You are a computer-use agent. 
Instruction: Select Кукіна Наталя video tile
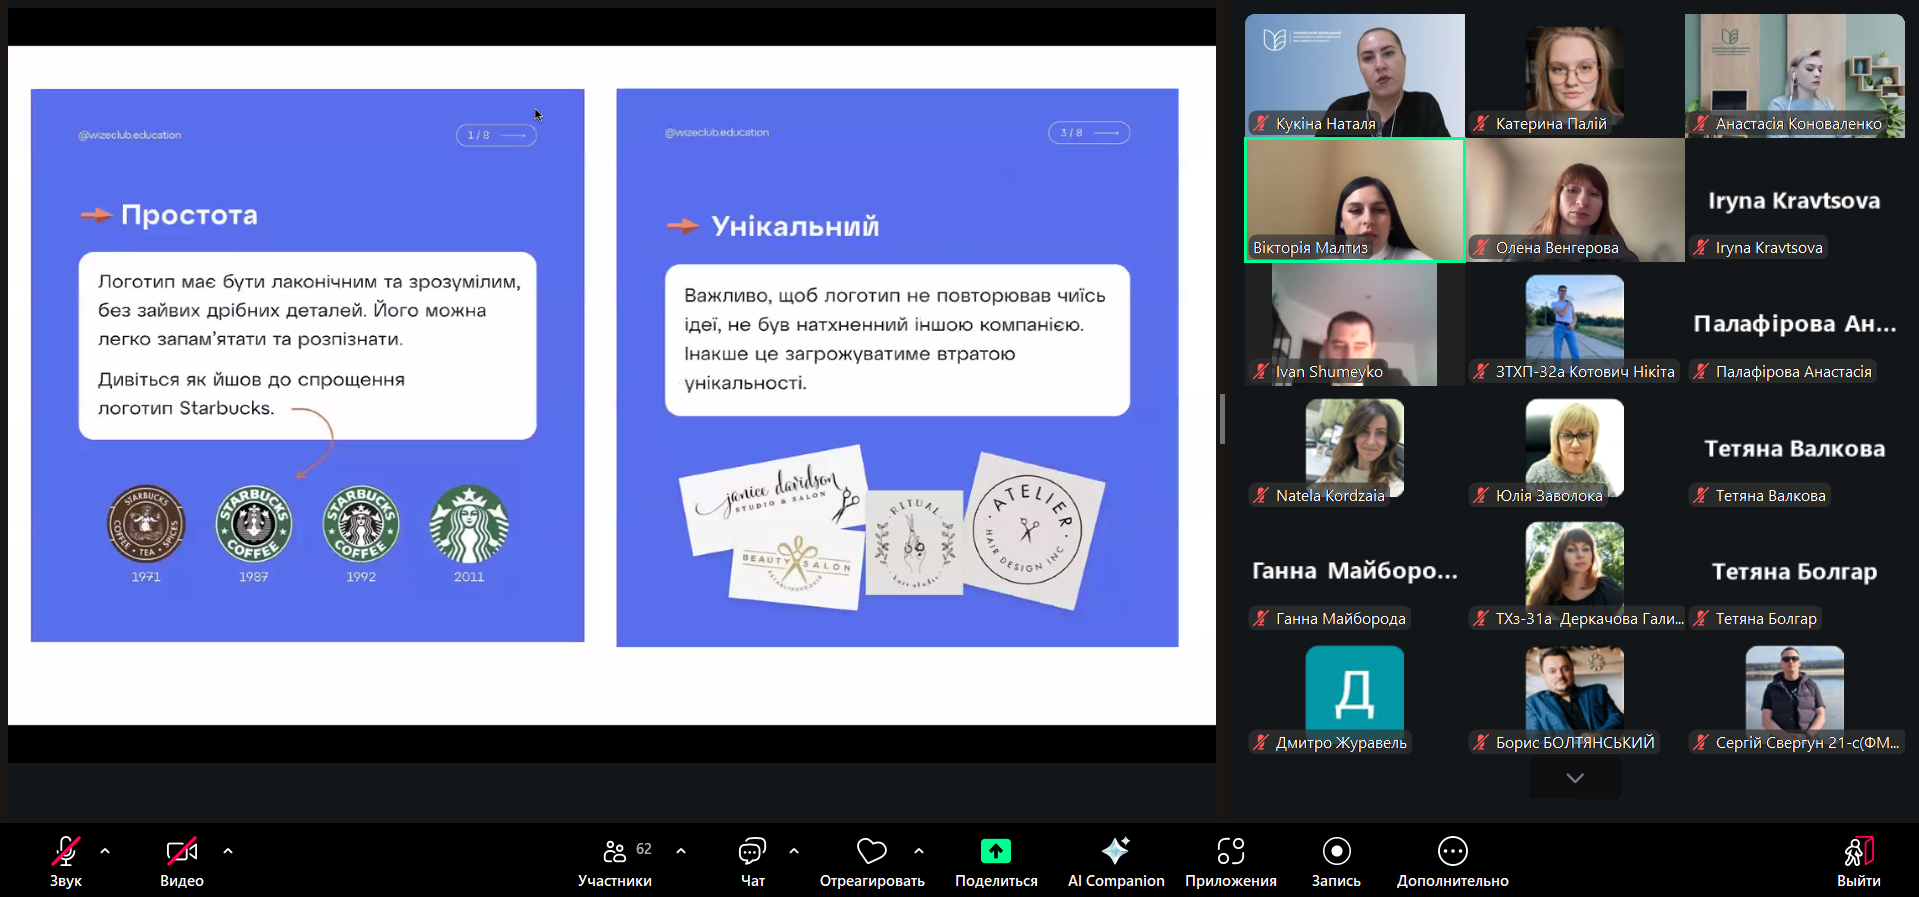(1354, 75)
